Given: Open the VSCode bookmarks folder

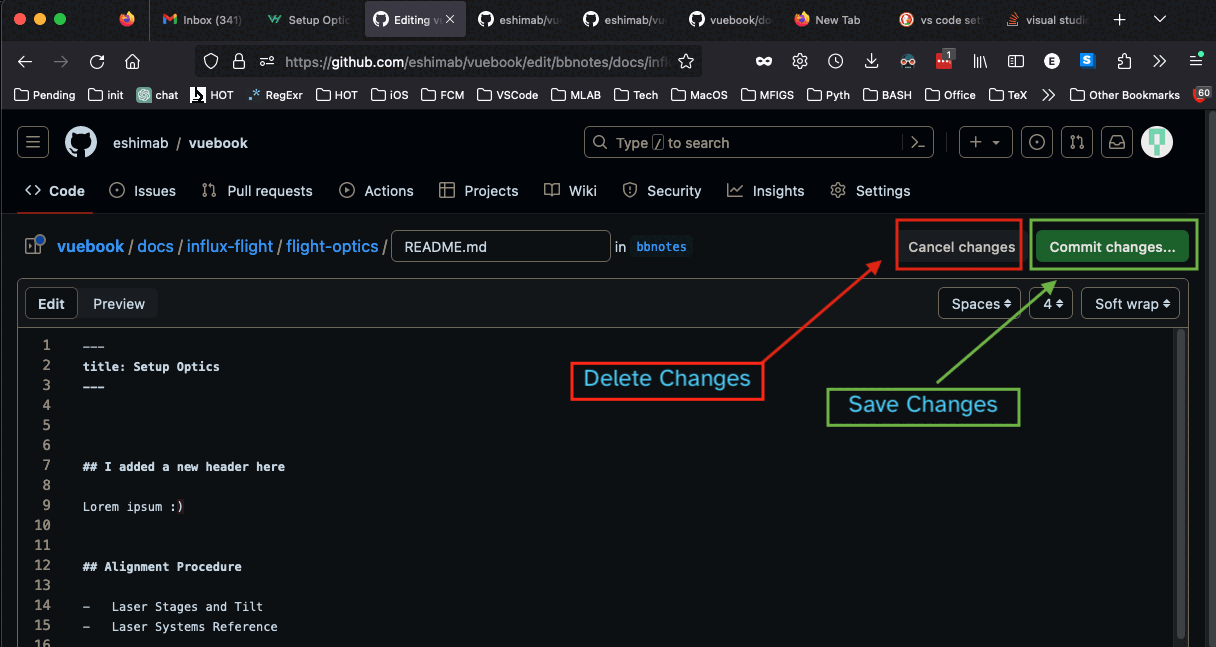Looking at the screenshot, I should click(510, 95).
